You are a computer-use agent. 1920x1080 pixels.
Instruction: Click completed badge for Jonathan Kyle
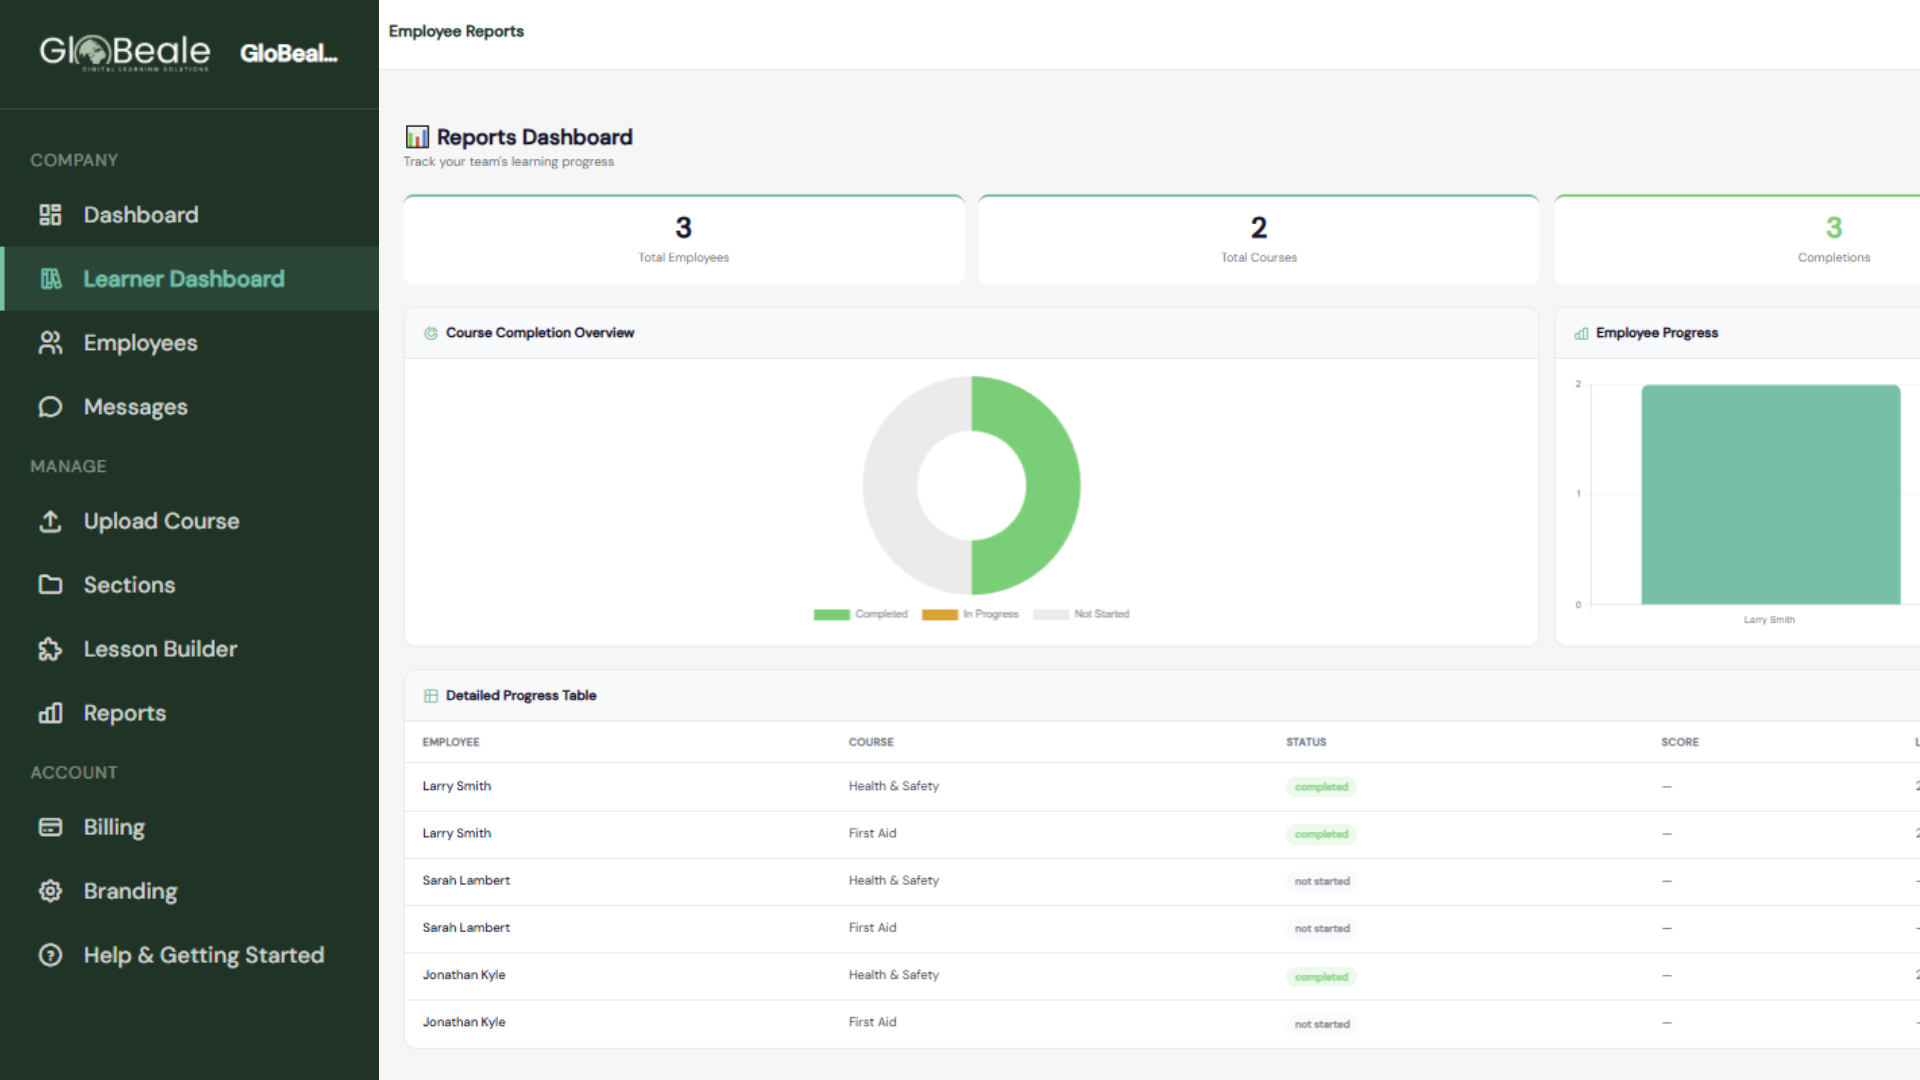coord(1321,977)
